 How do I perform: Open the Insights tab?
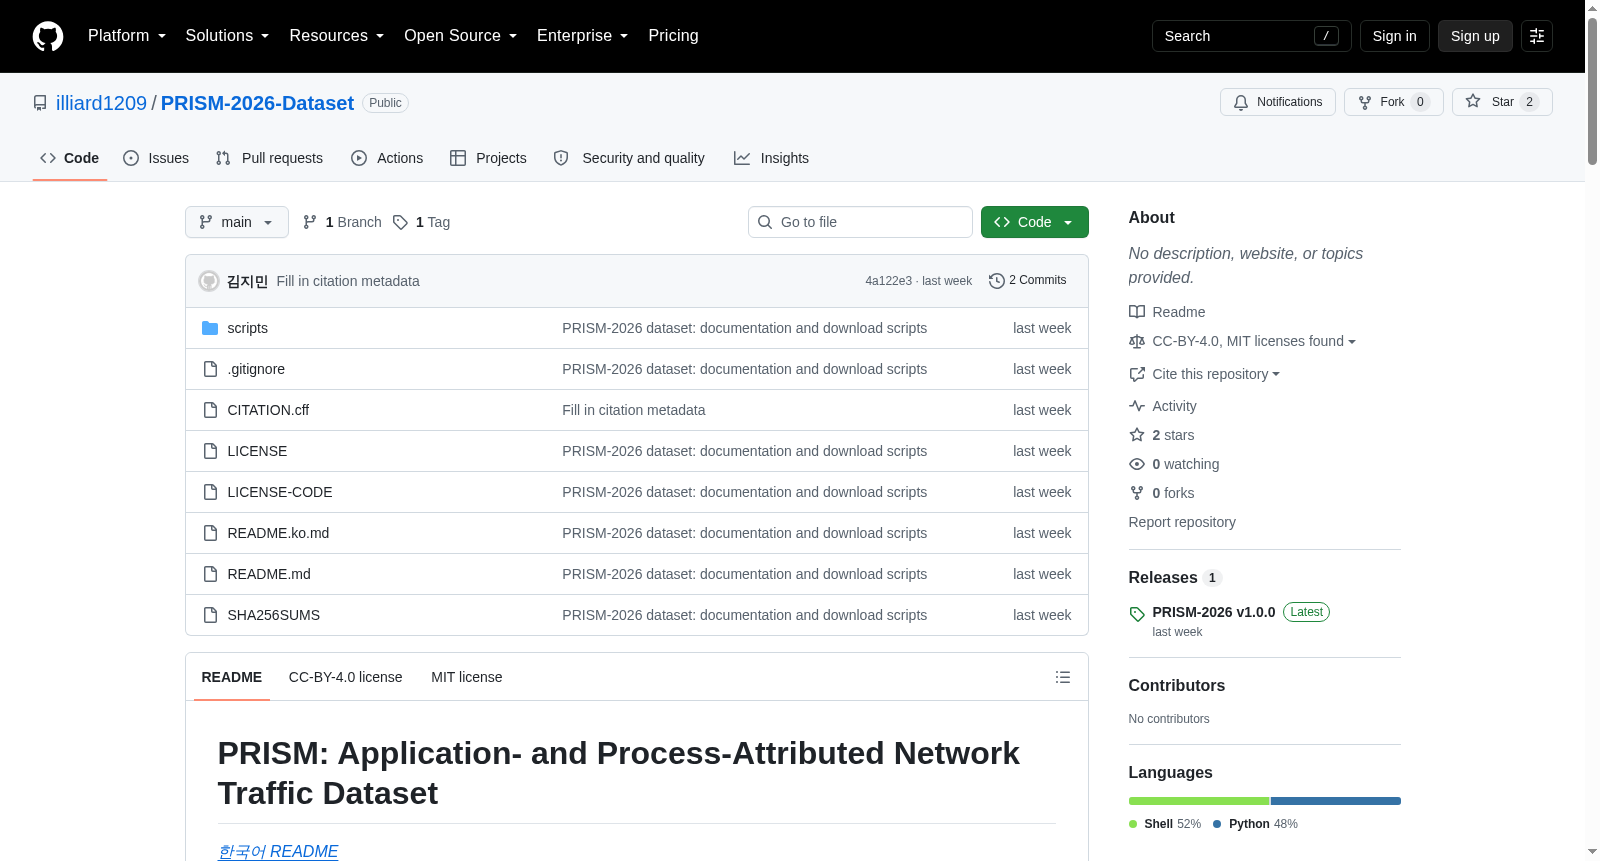click(771, 158)
